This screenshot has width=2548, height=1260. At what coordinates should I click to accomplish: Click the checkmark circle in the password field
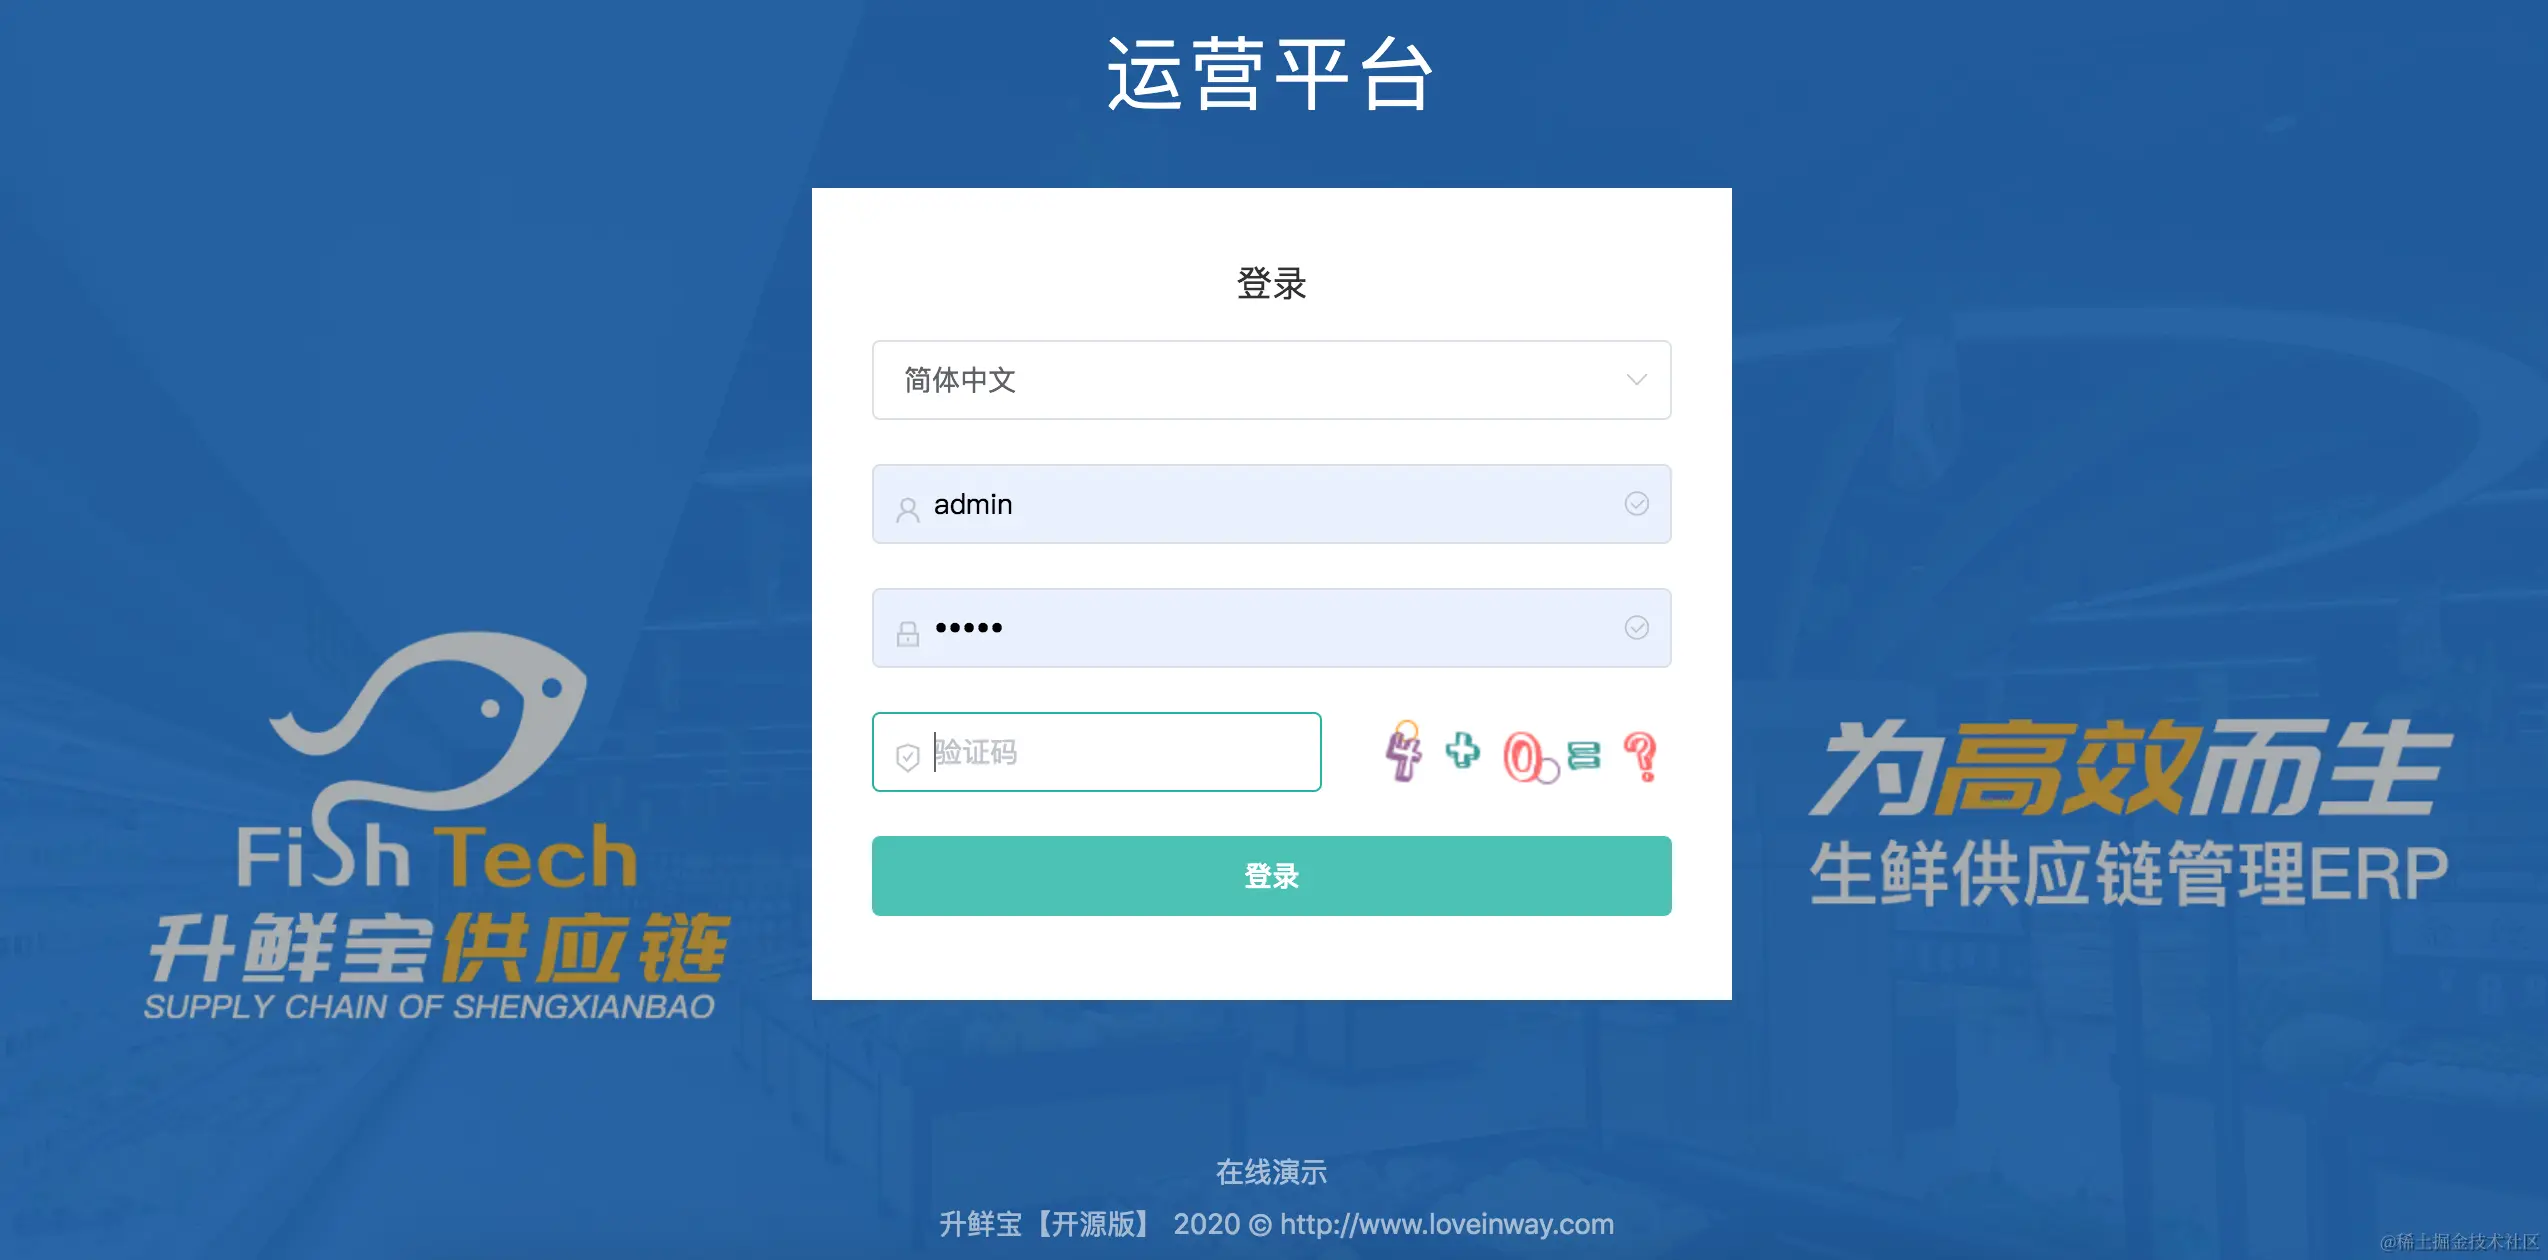(x=1636, y=628)
